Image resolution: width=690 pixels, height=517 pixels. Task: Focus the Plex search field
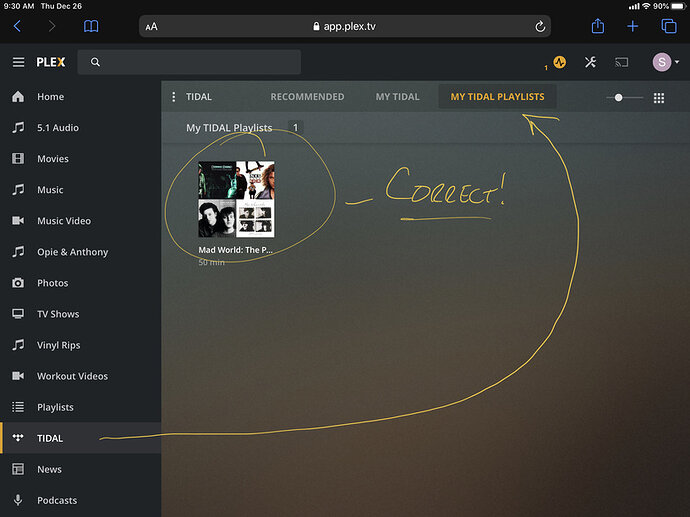point(189,62)
